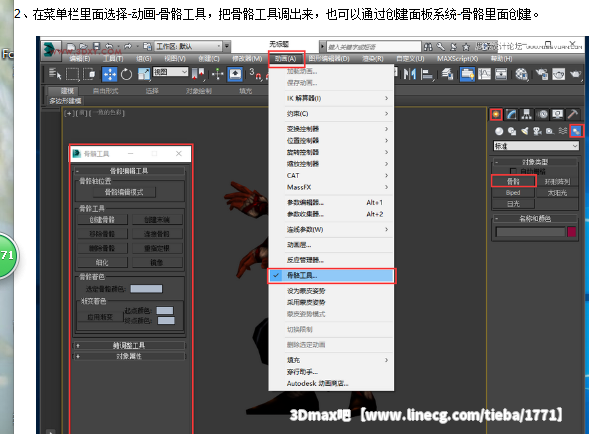Select the Space Warps category icon
The image size is (602, 434).
coord(562,131)
